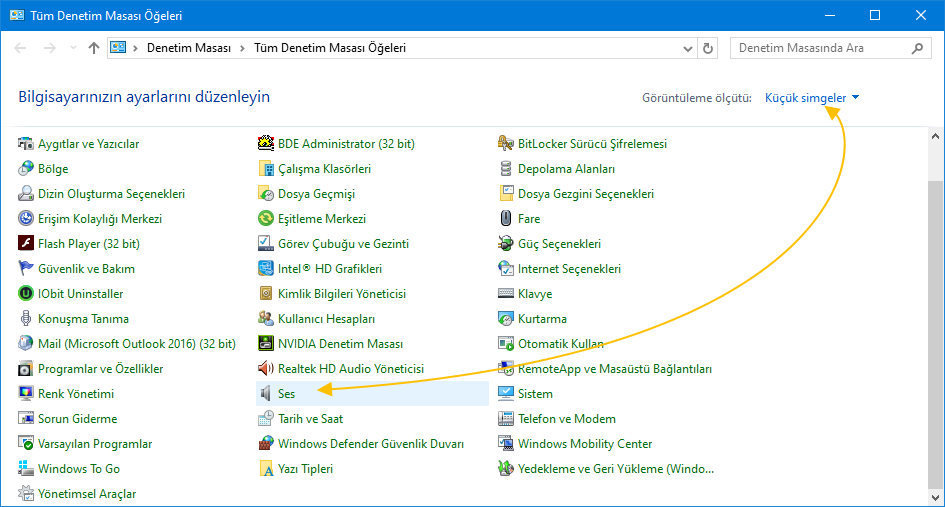Click the scrollbar down arrow

[935, 498]
